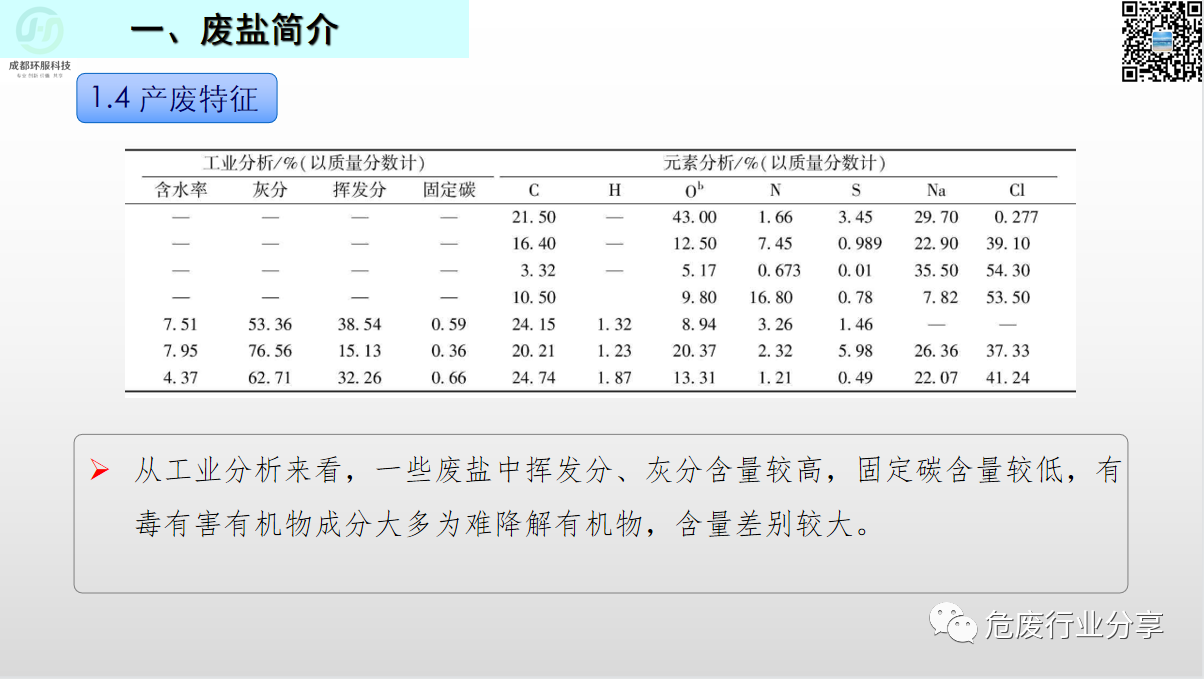This screenshot has height=679, width=1204.
Task: Select the C value 24.74
Action: [533, 379]
